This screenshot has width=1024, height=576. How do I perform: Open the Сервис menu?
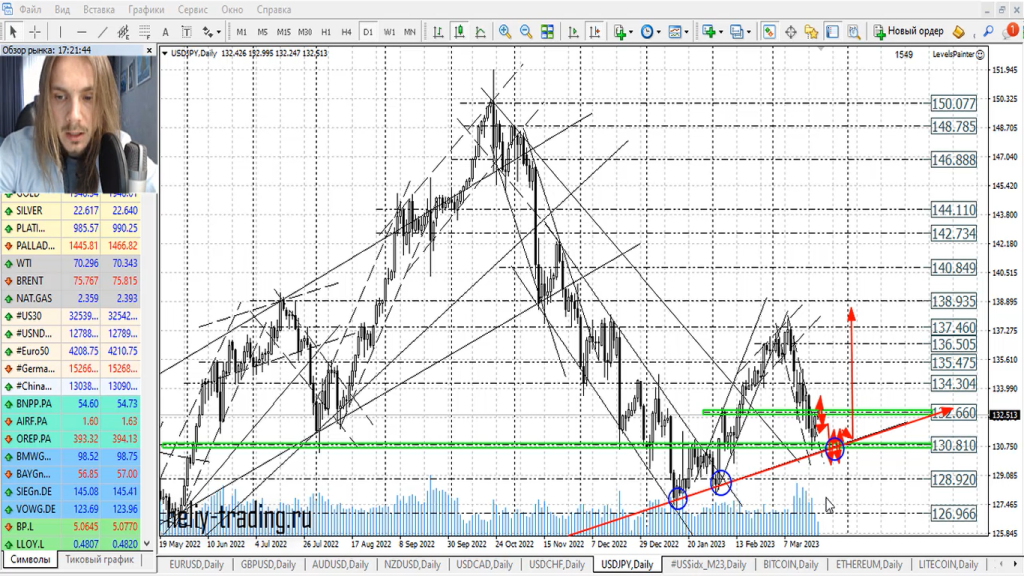click(193, 9)
